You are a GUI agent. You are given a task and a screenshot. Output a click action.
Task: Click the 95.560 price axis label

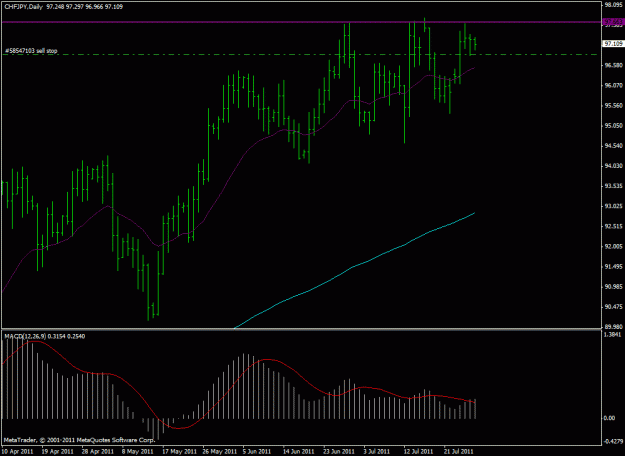613,105
